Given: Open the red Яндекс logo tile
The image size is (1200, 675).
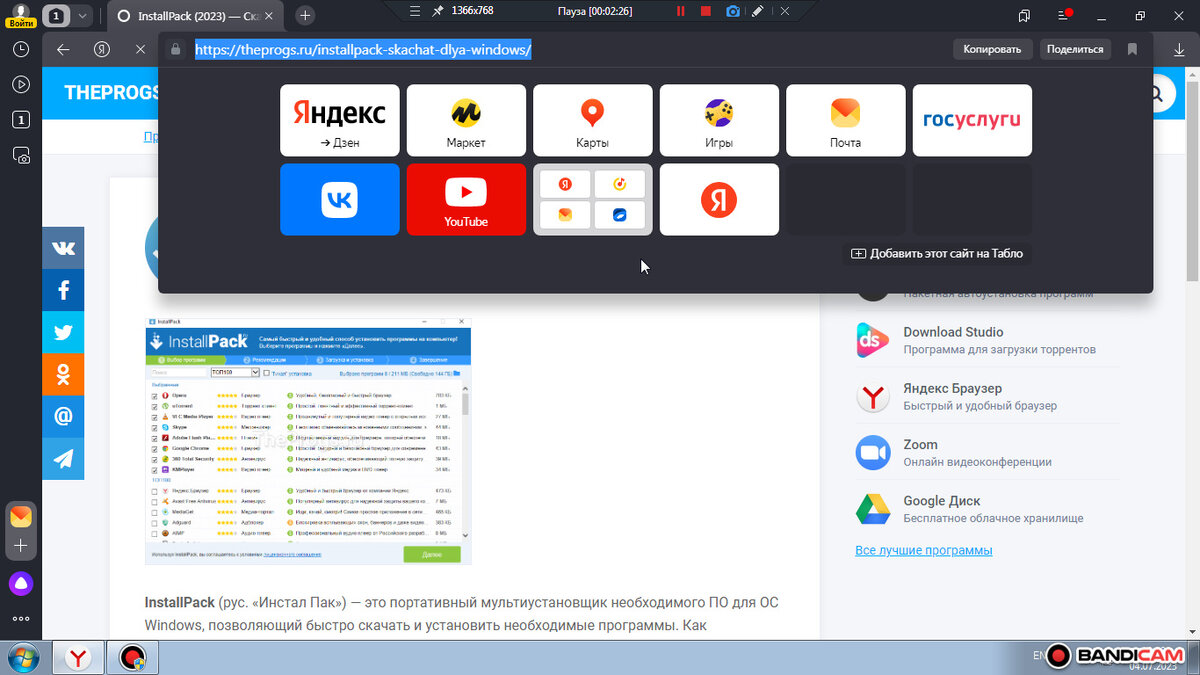Looking at the screenshot, I should coord(719,200).
